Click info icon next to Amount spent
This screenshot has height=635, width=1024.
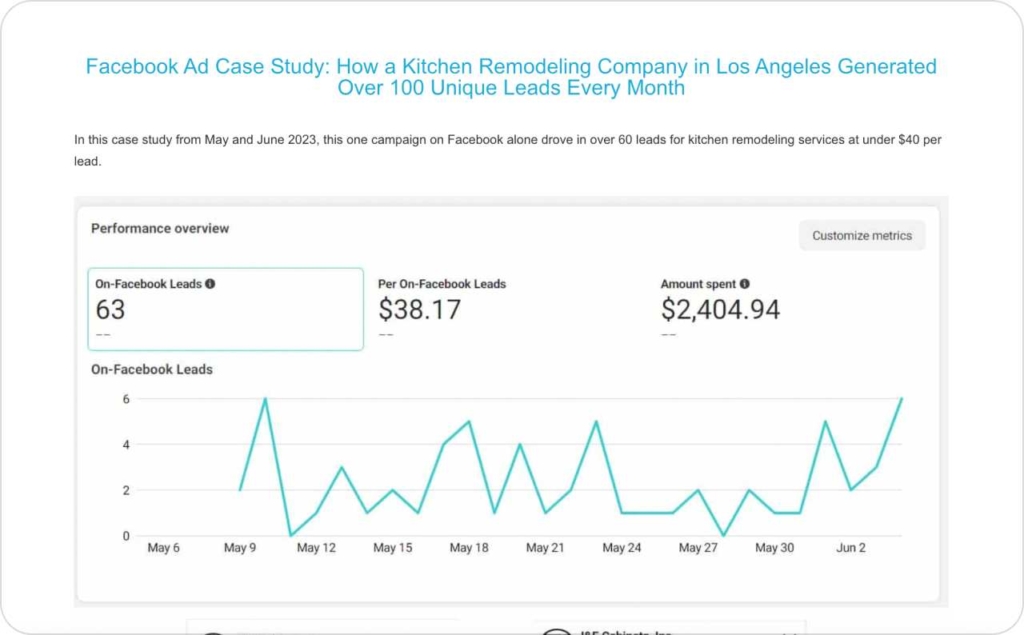[x=745, y=284]
